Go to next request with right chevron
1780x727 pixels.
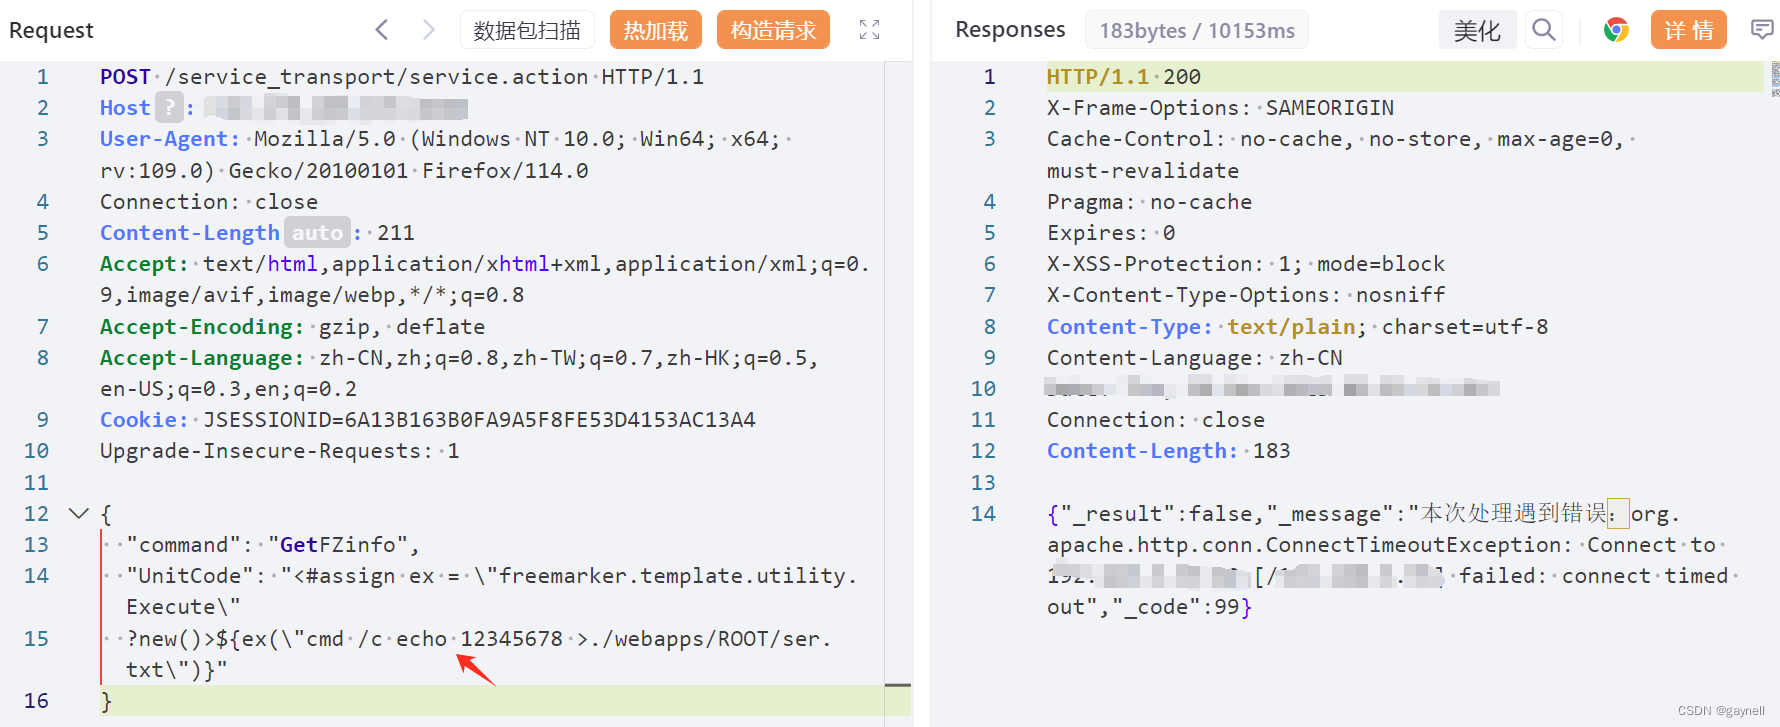pos(428,30)
